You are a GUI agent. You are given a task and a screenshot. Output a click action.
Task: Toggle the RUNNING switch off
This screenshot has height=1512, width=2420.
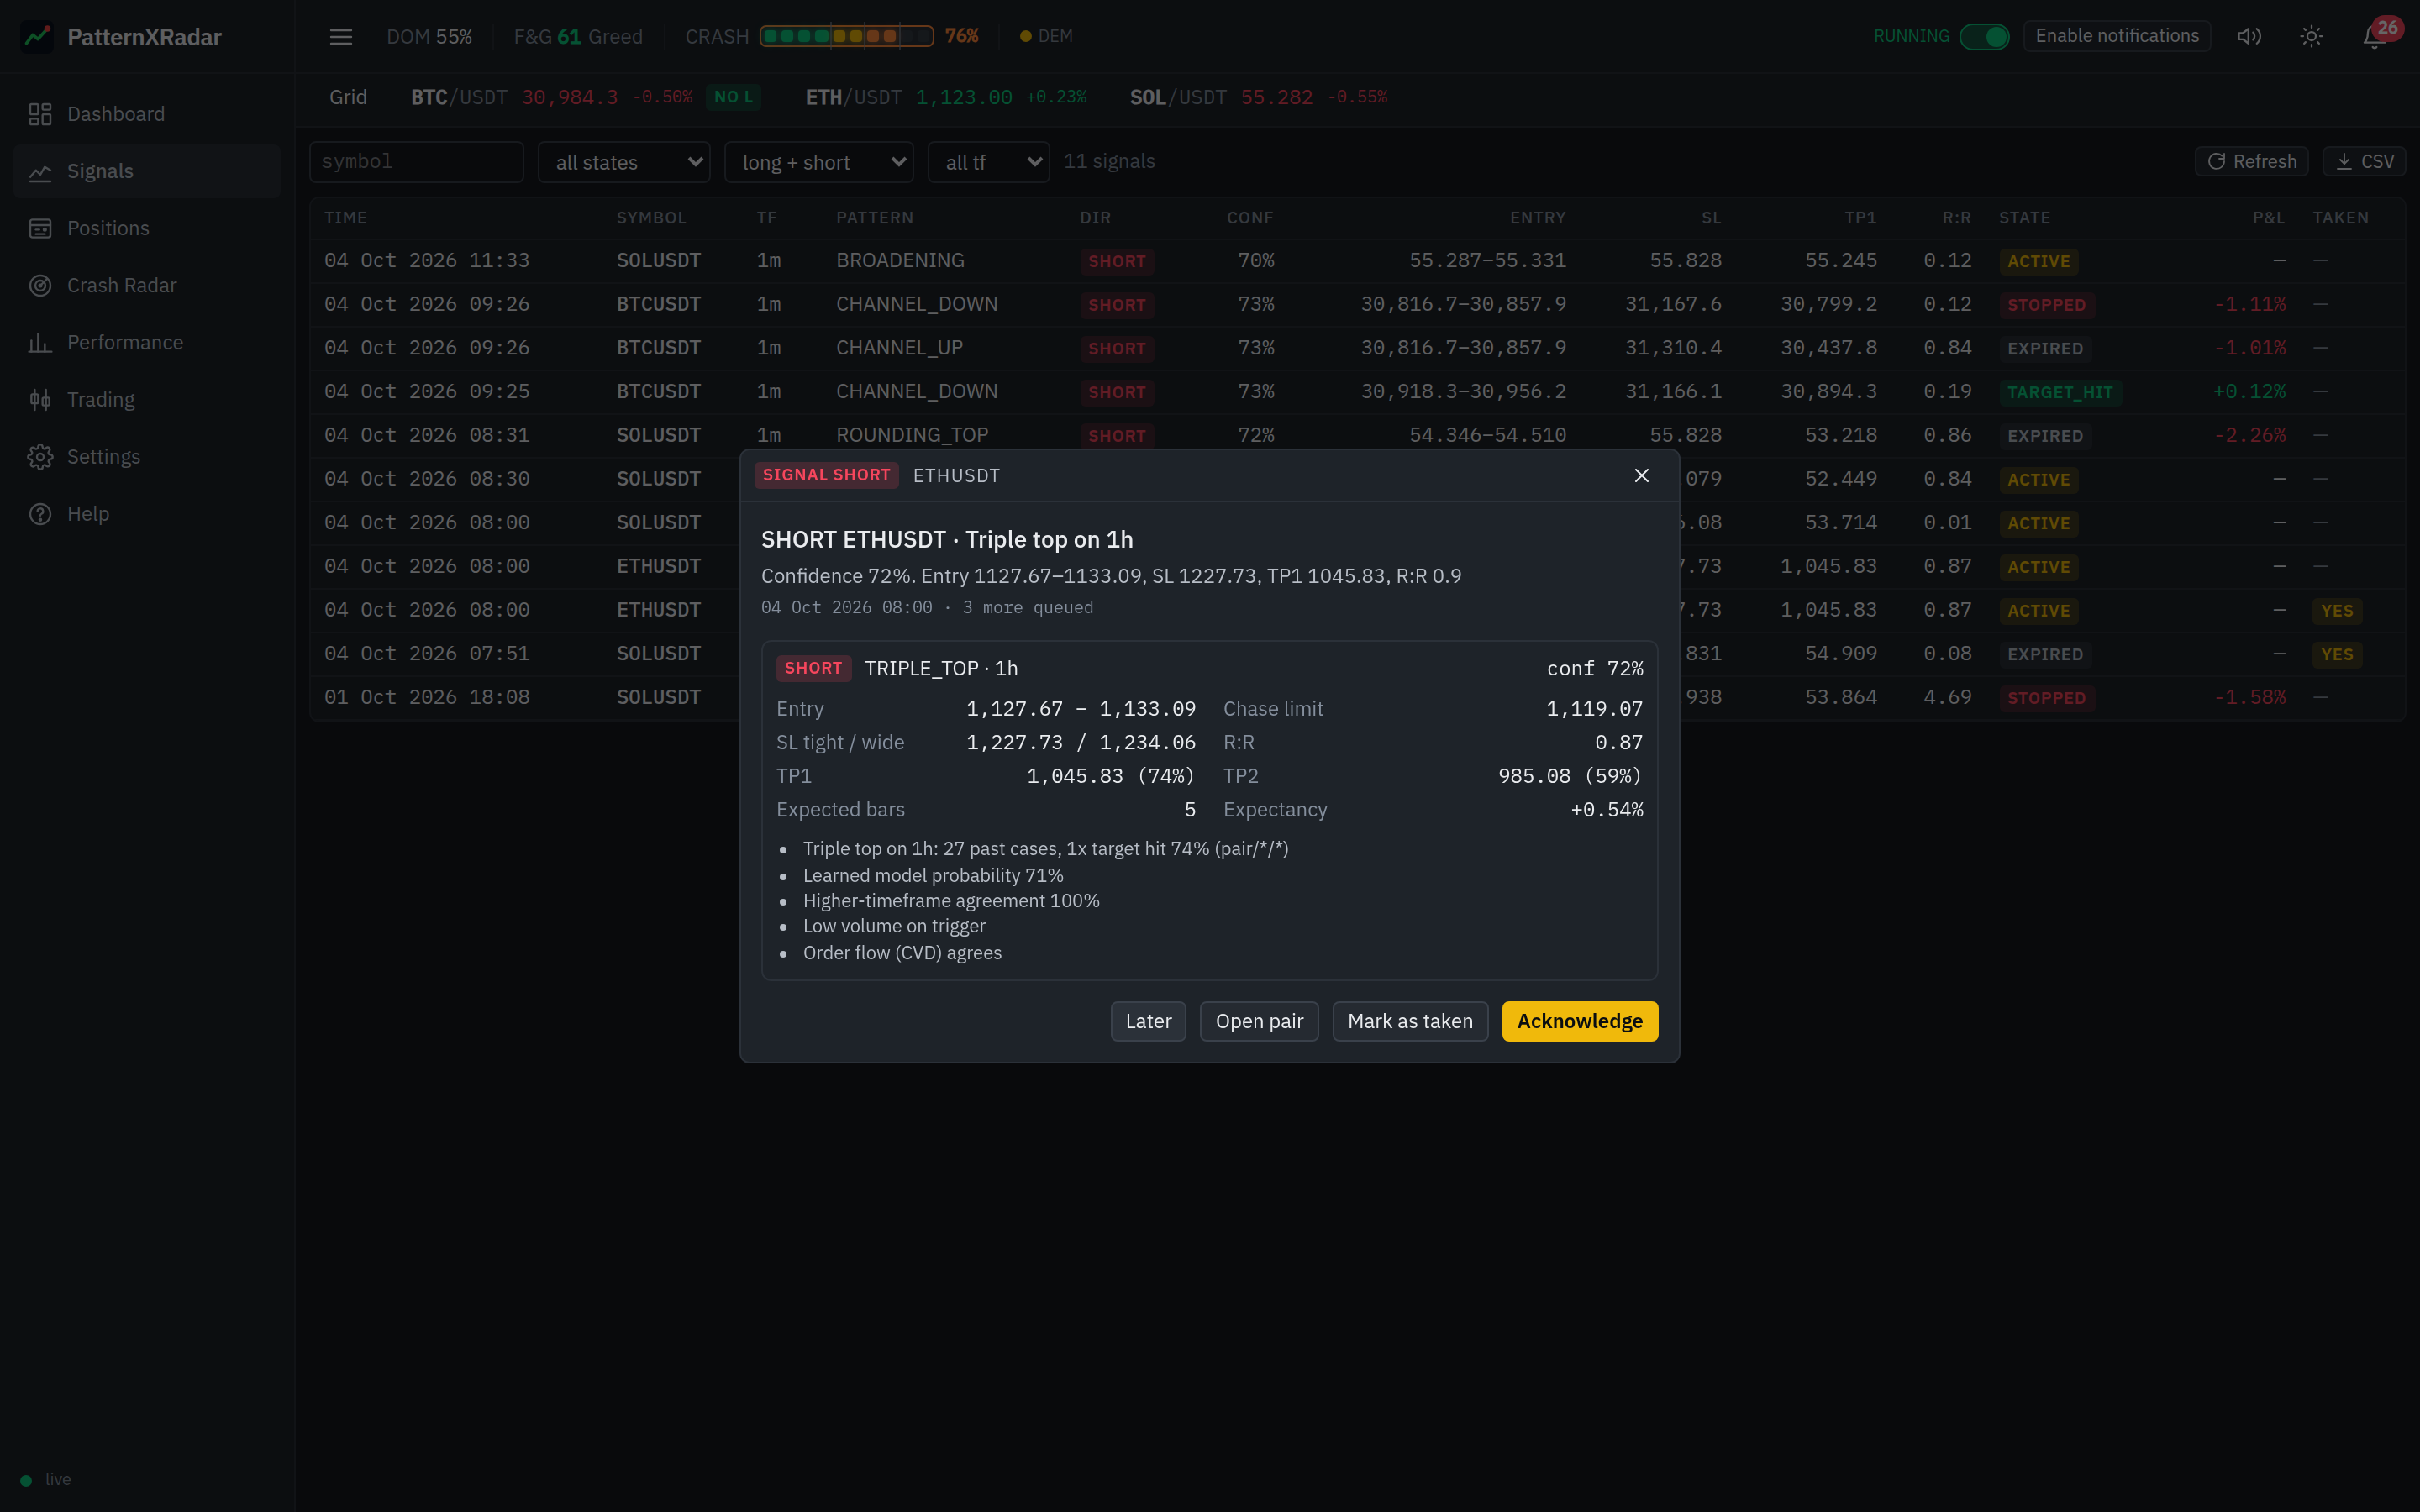tap(1984, 36)
